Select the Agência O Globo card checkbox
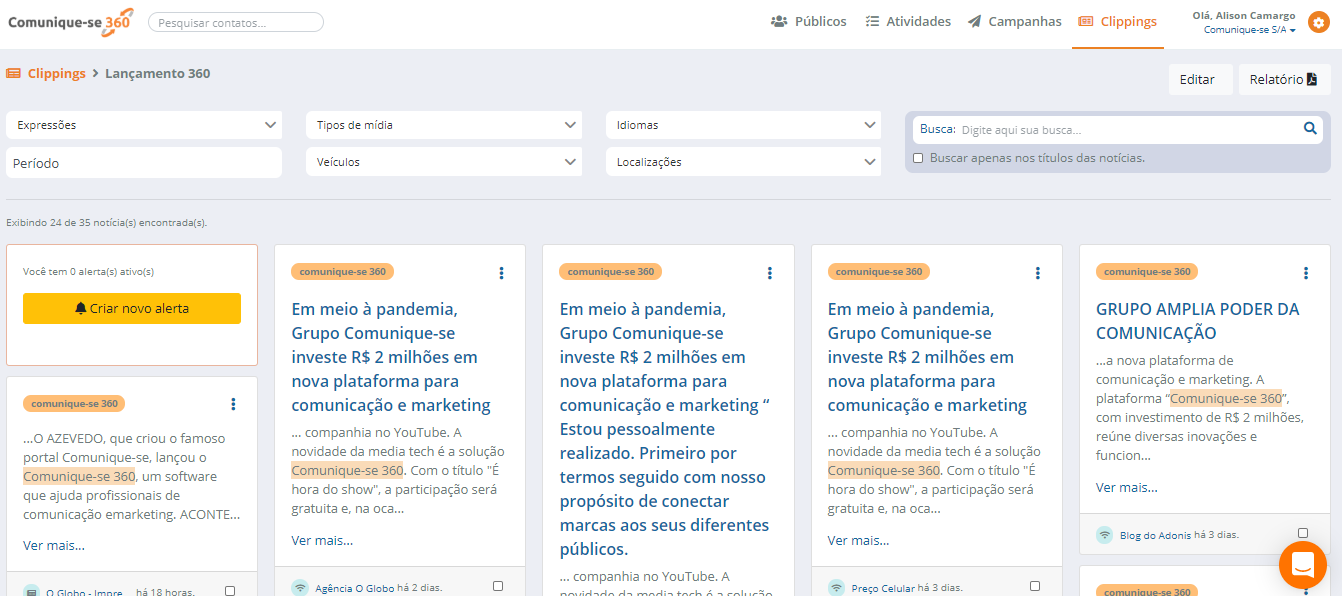This screenshot has height=596, width=1342. 498,586
